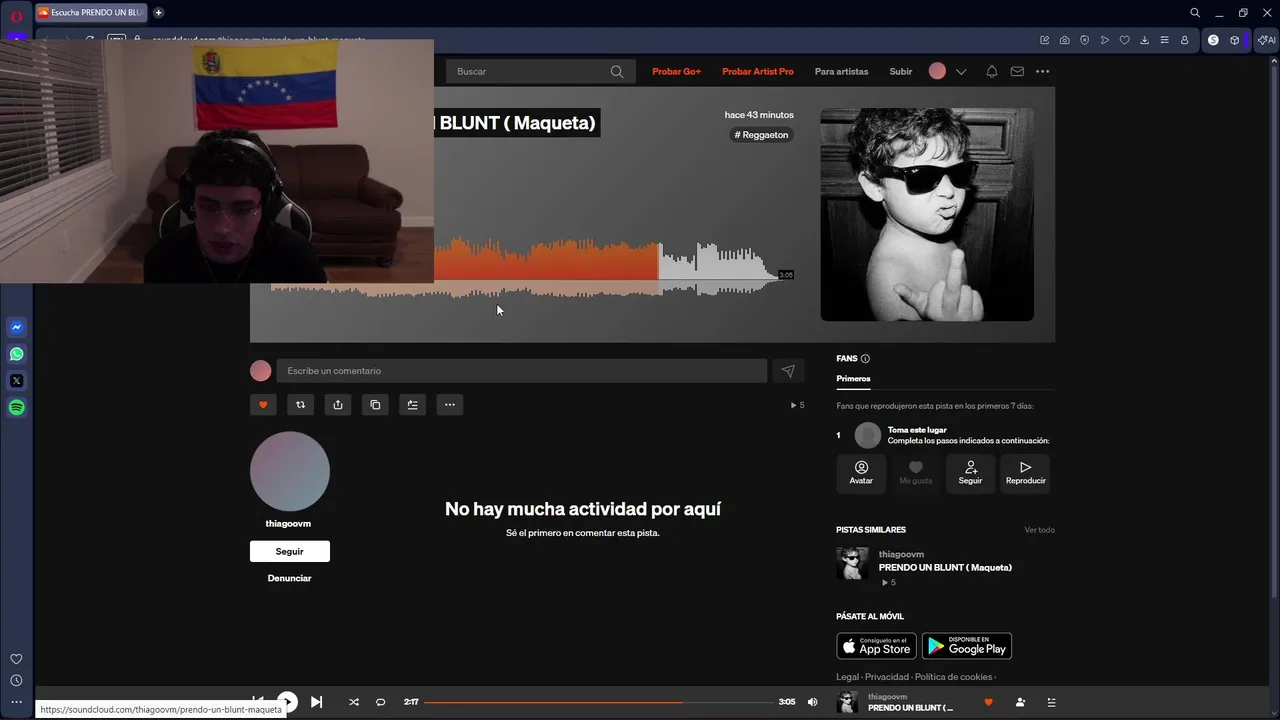Image resolution: width=1280 pixels, height=720 pixels.
Task: Select the Primeros tab under Fans
Action: 853,379
